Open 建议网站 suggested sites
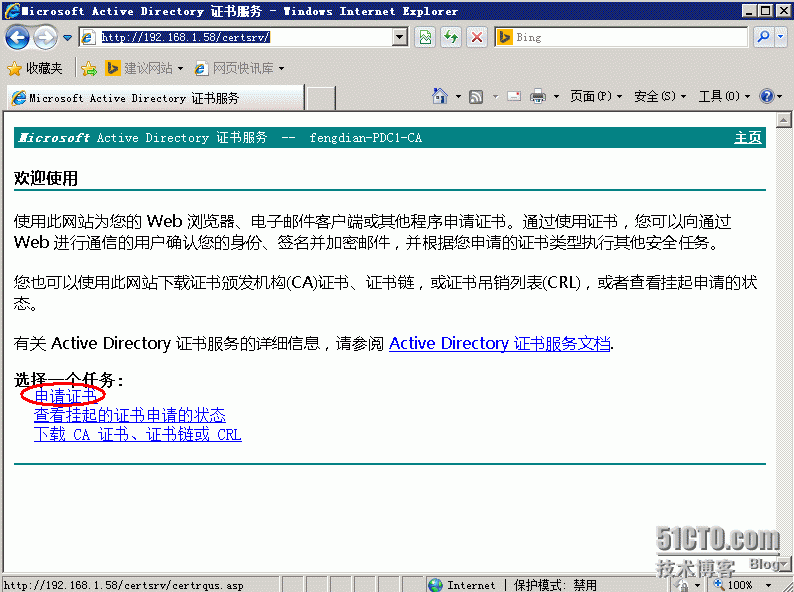 [144, 68]
